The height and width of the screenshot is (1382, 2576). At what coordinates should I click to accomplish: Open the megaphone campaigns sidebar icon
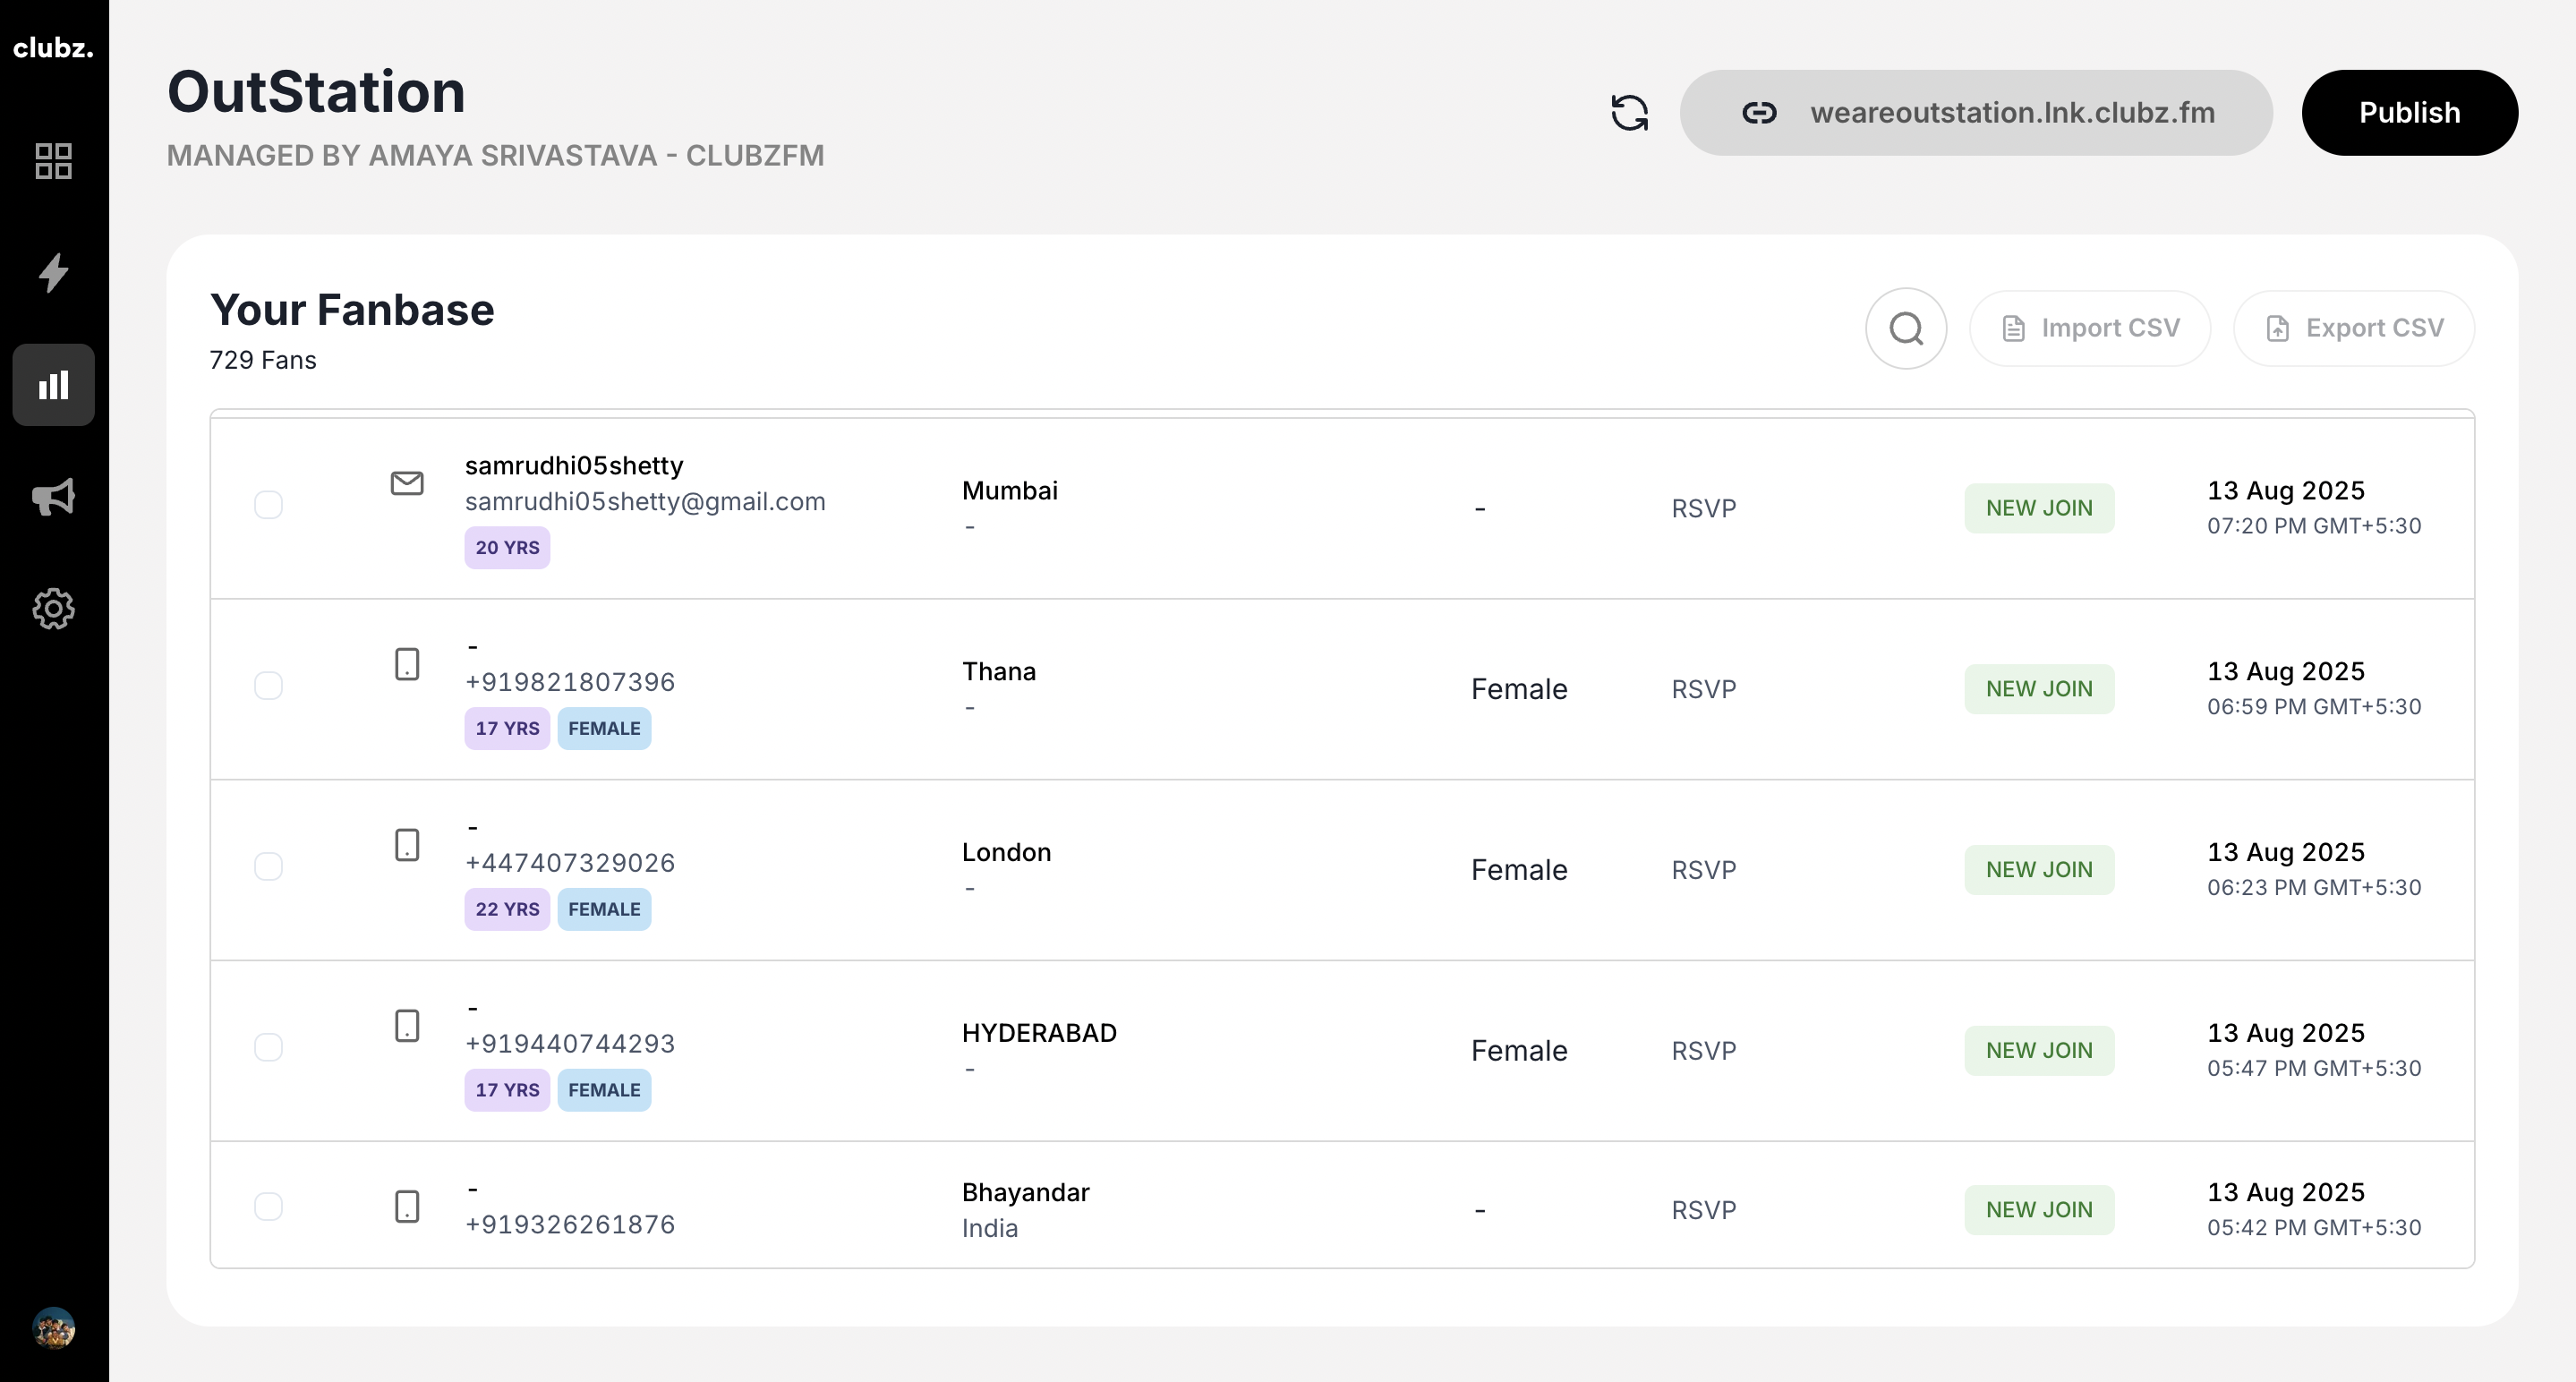pos(53,496)
